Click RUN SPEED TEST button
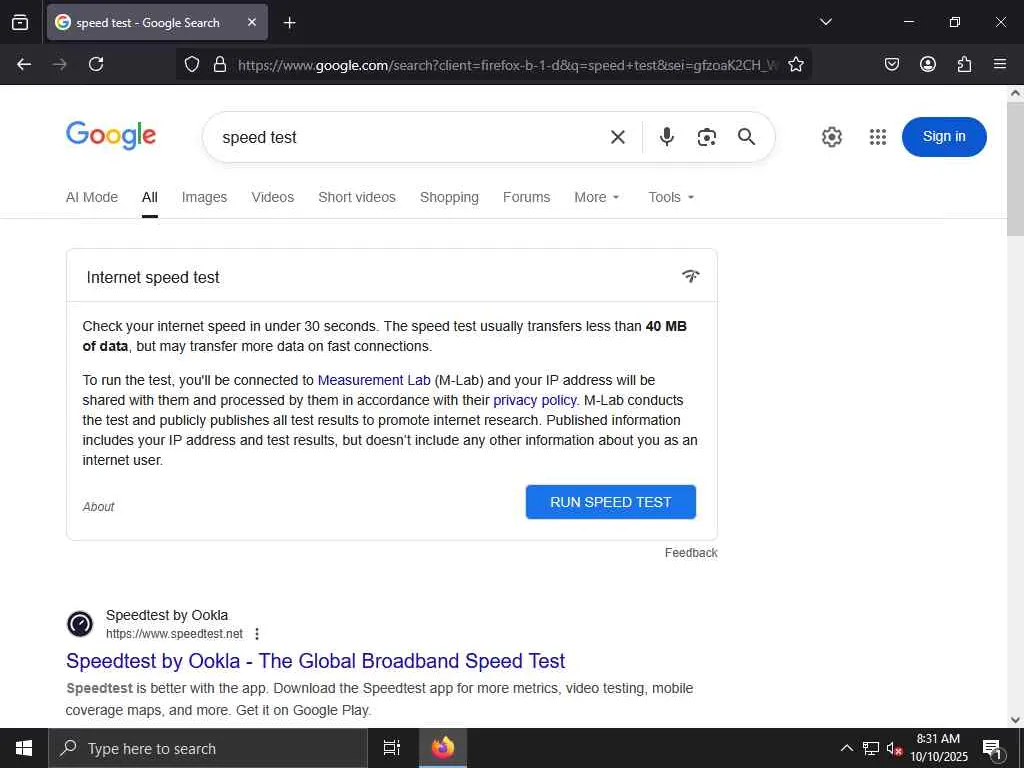The width and height of the screenshot is (1024, 768). [x=611, y=502]
